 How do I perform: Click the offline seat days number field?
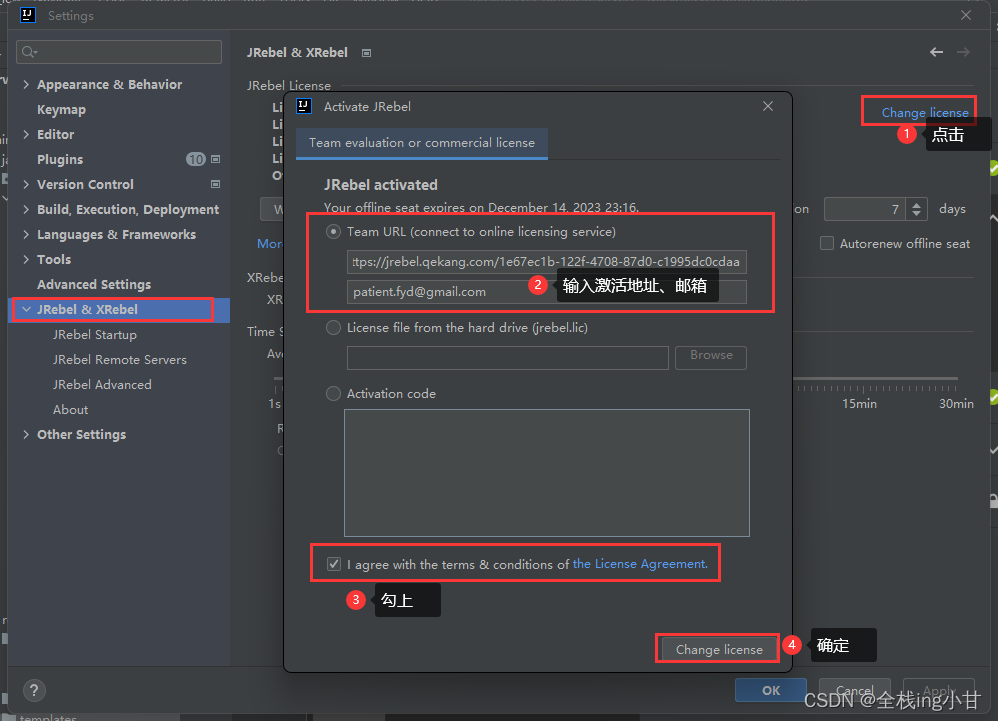[x=865, y=209]
